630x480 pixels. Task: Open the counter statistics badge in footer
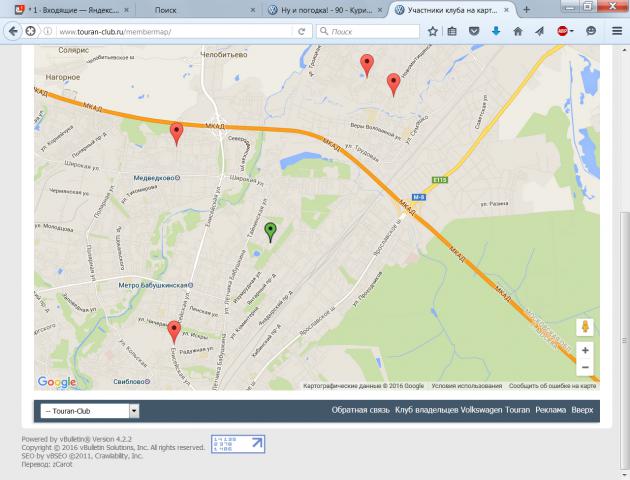(238, 444)
